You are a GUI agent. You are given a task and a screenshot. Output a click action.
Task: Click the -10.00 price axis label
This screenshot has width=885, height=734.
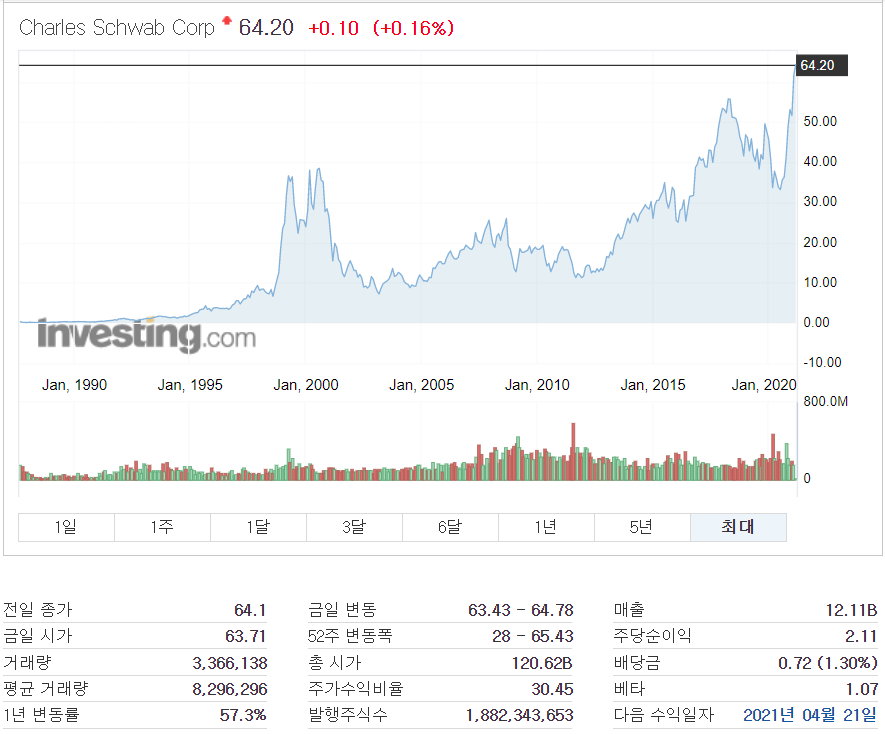pyautogui.click(x=822, y=362)
